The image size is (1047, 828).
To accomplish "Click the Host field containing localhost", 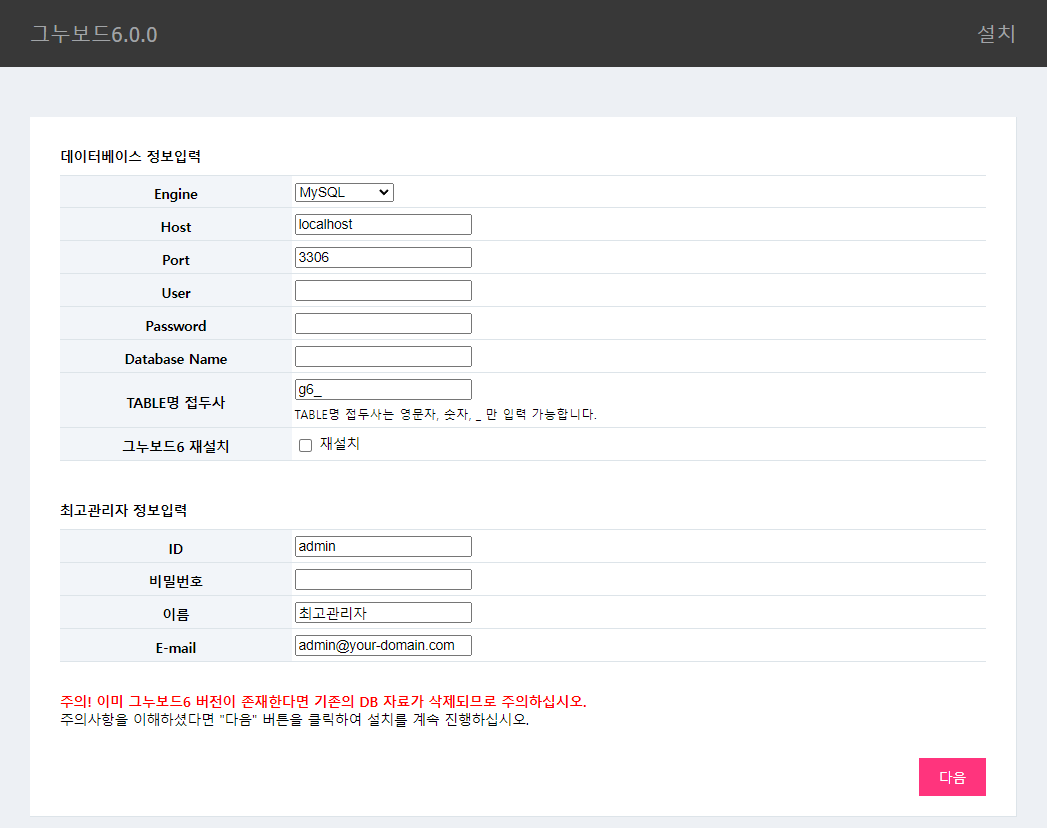I will click(x=383, y=225).
